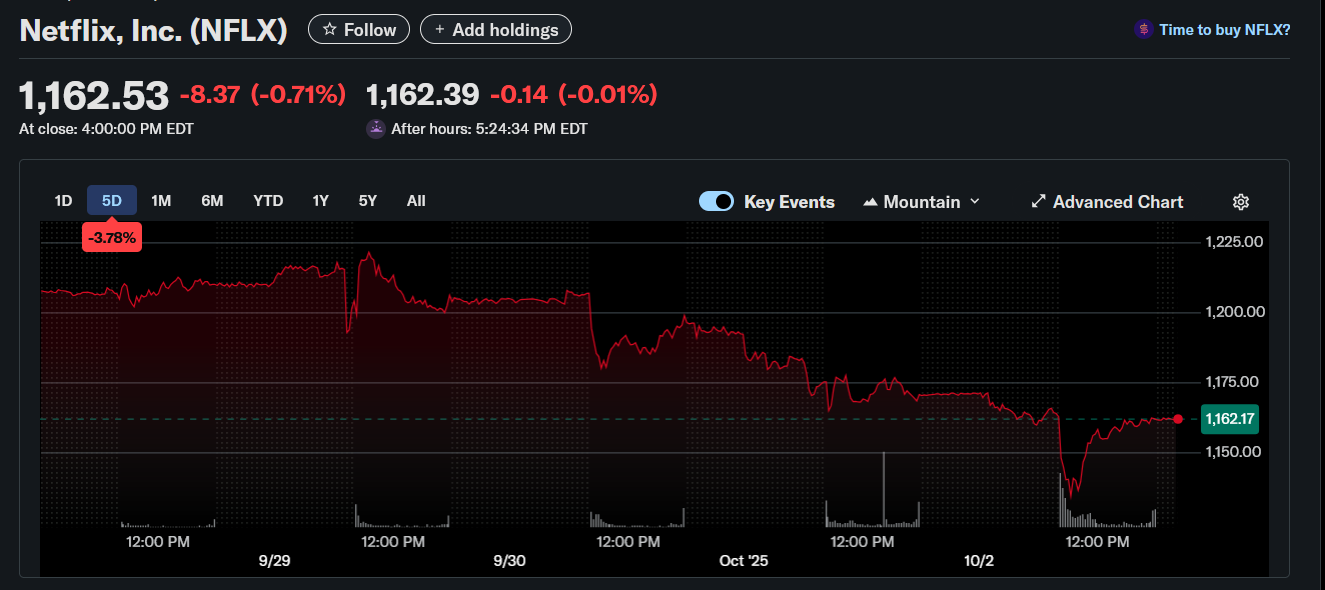Viewport: 1325px width, 590px height.
Task: Click the Add holdings button
Action: click(496, 30)
